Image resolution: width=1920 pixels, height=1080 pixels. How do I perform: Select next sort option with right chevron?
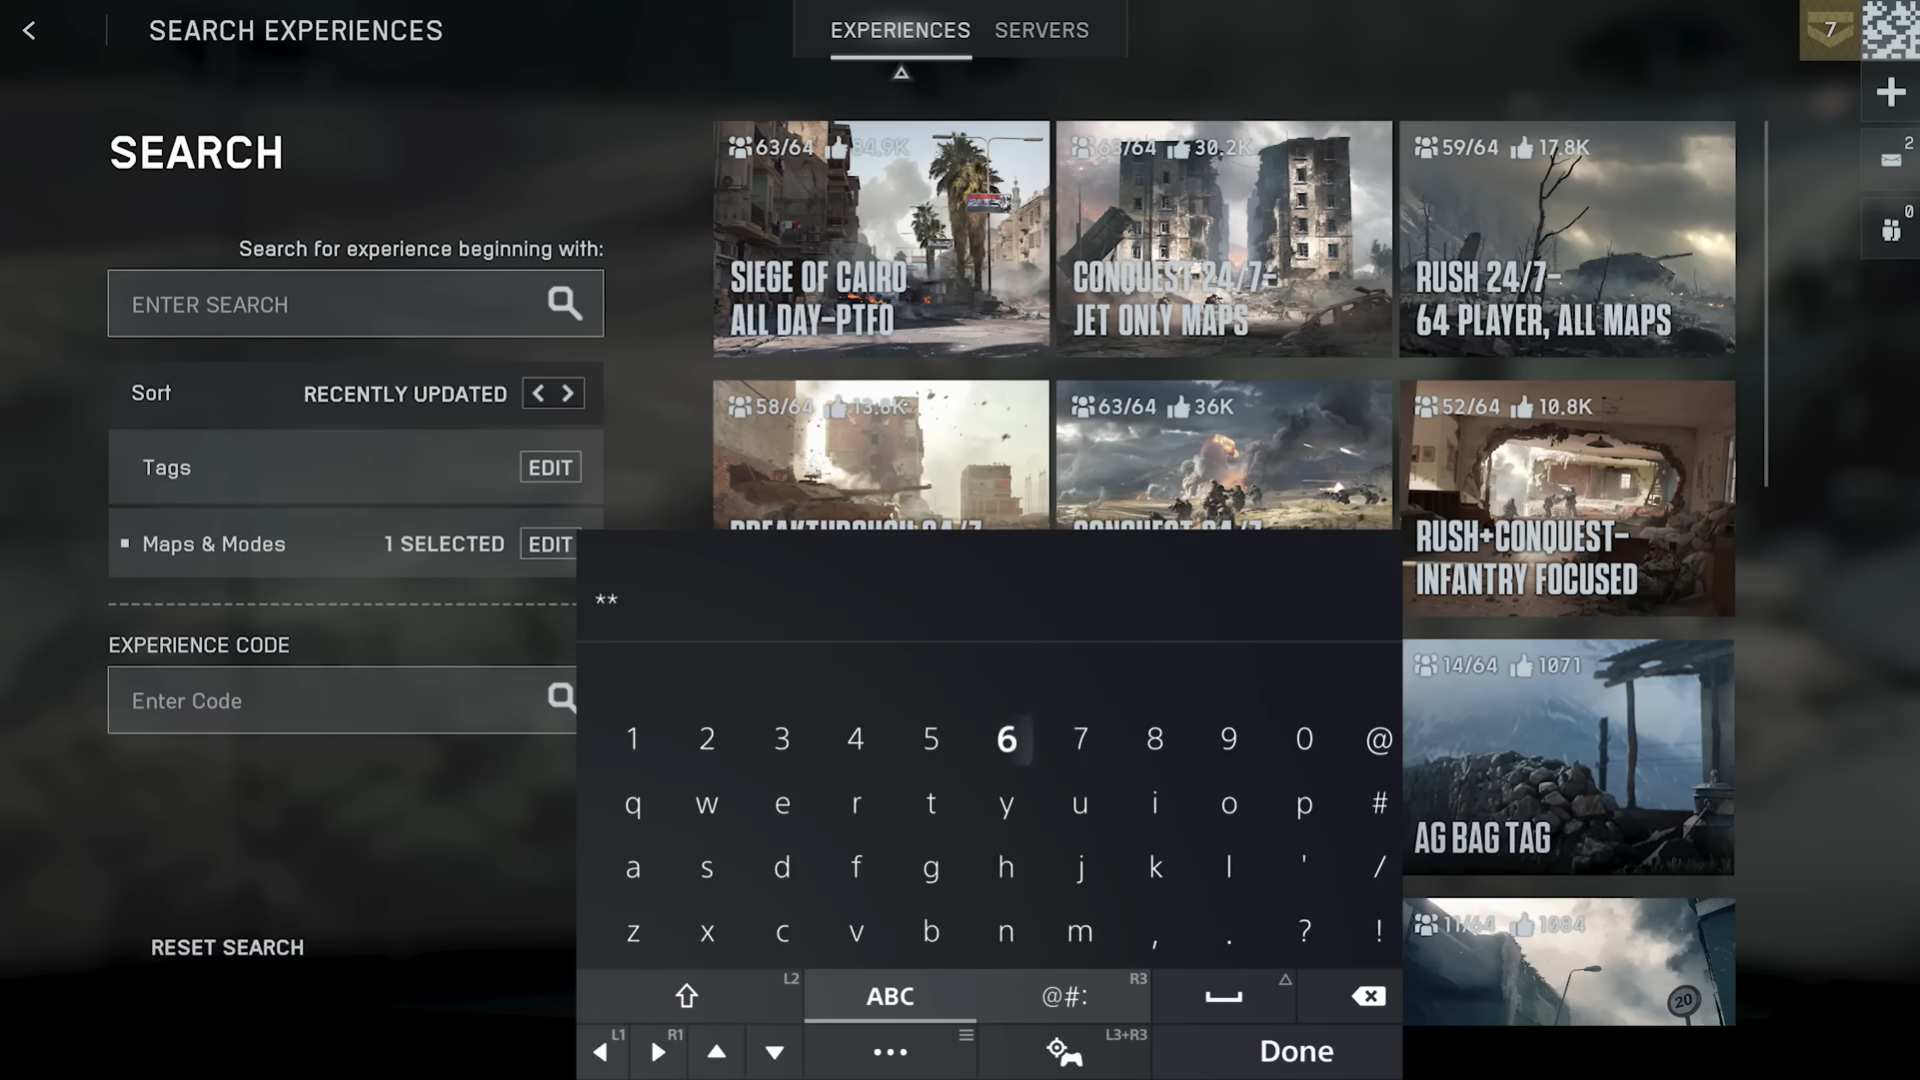[568, 393]
